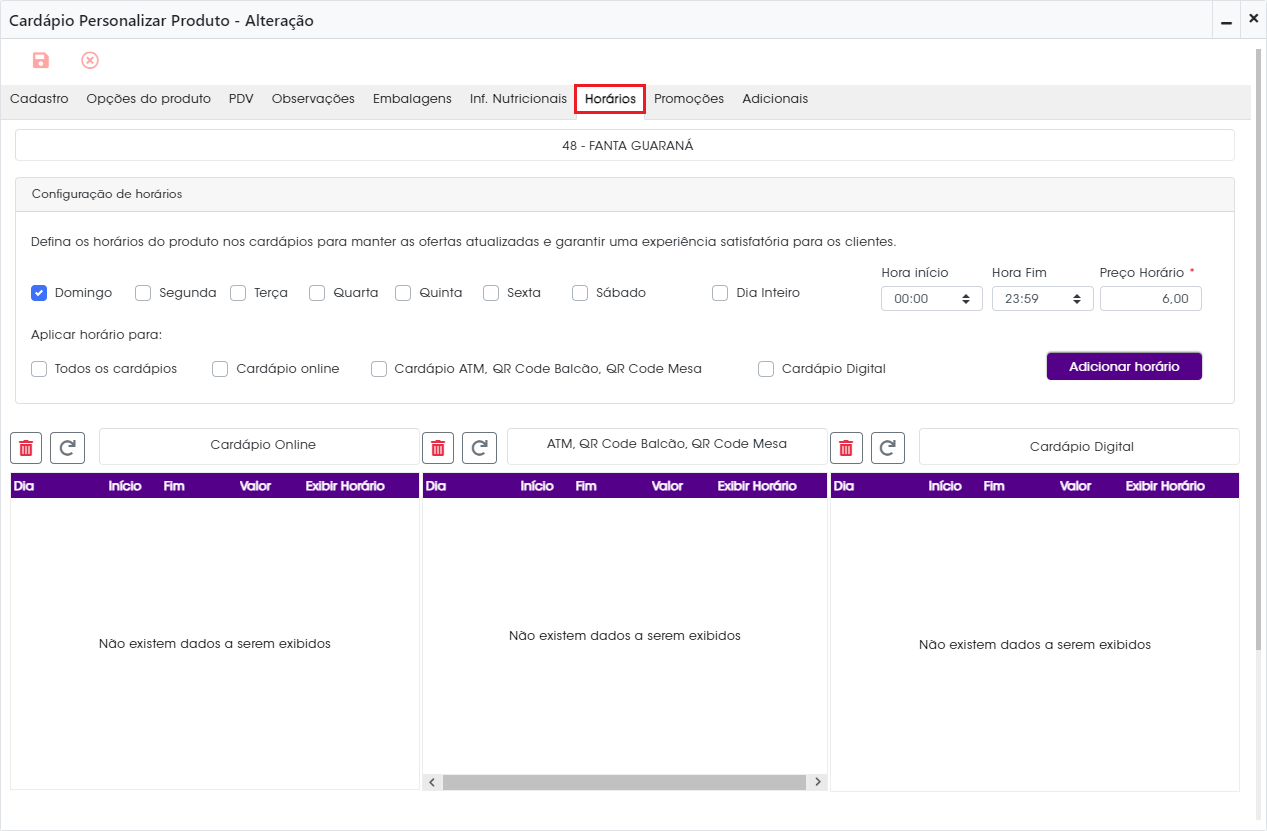
Task: Click the window vertical scrollbar
Action: click(x=1258, y=350)
